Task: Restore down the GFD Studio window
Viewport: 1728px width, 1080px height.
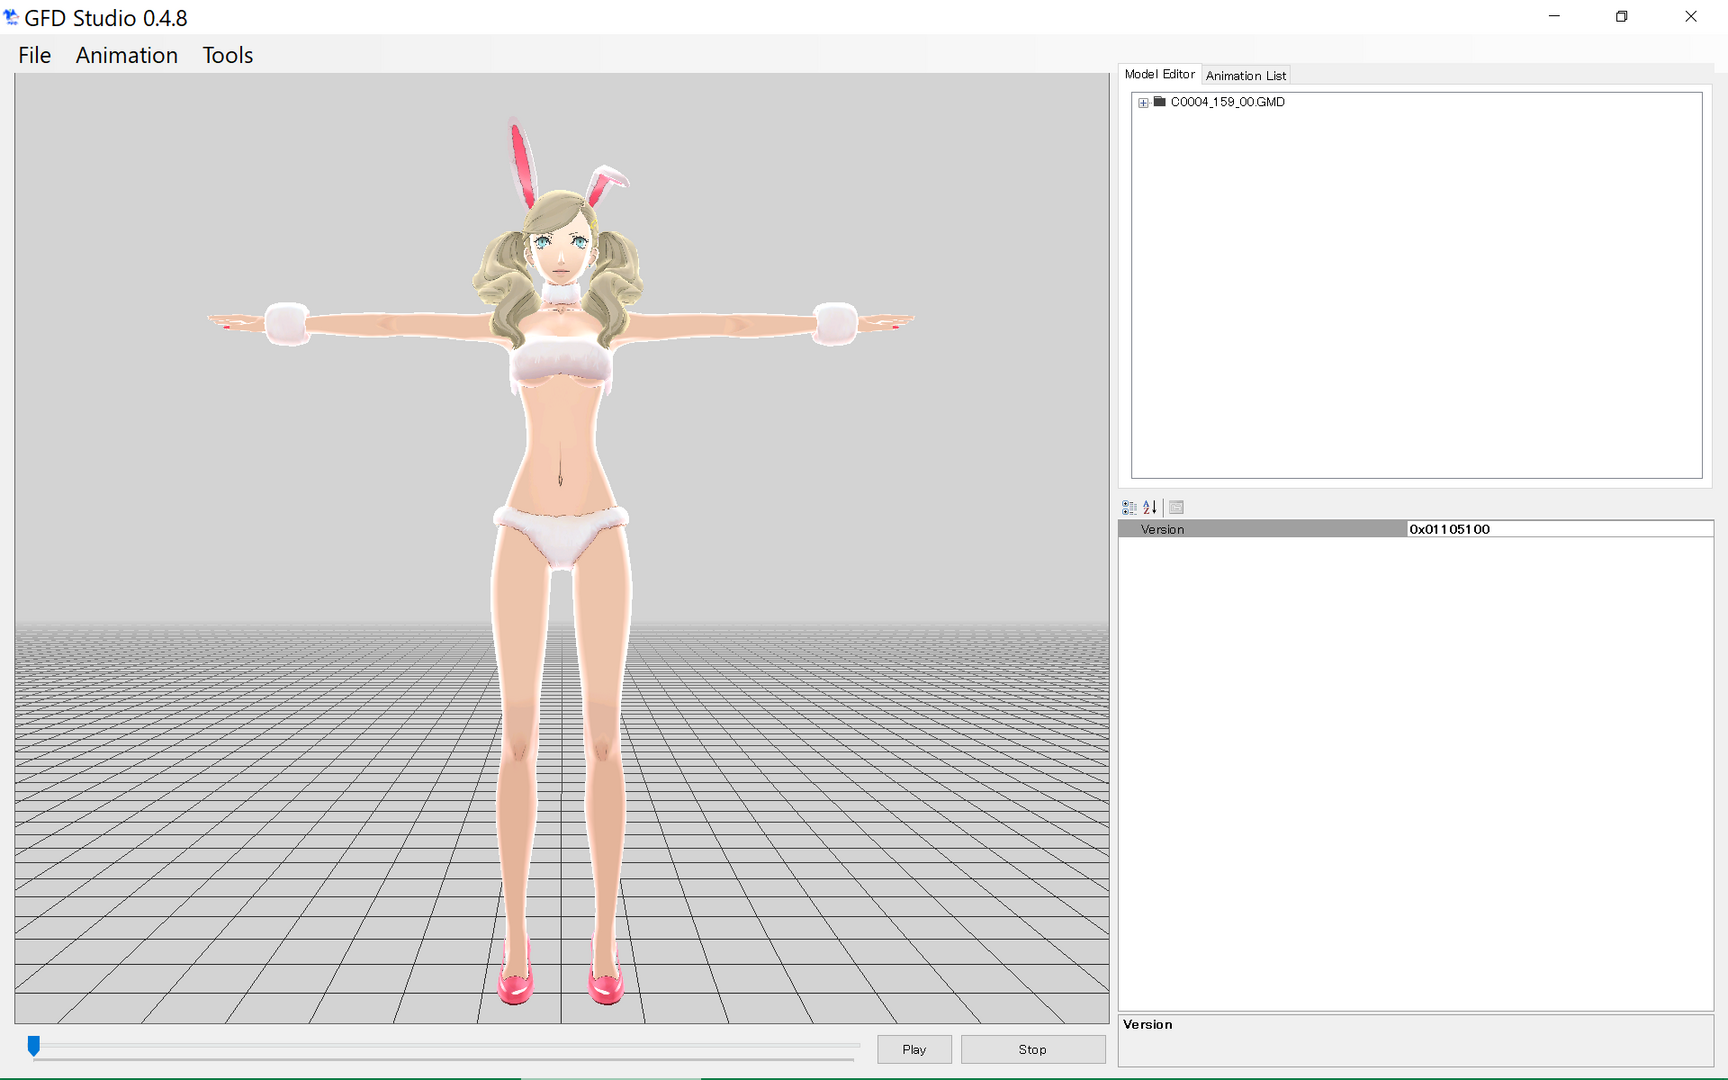Action: point(1622,17)
